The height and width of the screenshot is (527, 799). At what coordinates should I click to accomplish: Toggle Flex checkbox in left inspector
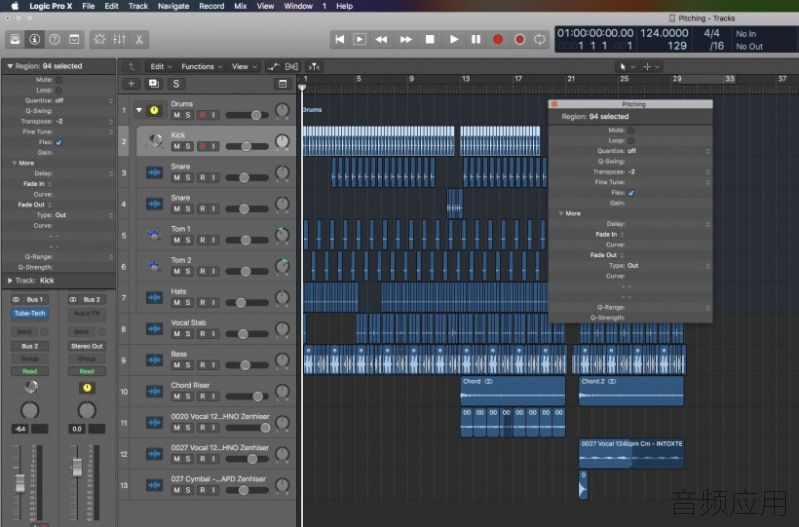click(59, 142)
